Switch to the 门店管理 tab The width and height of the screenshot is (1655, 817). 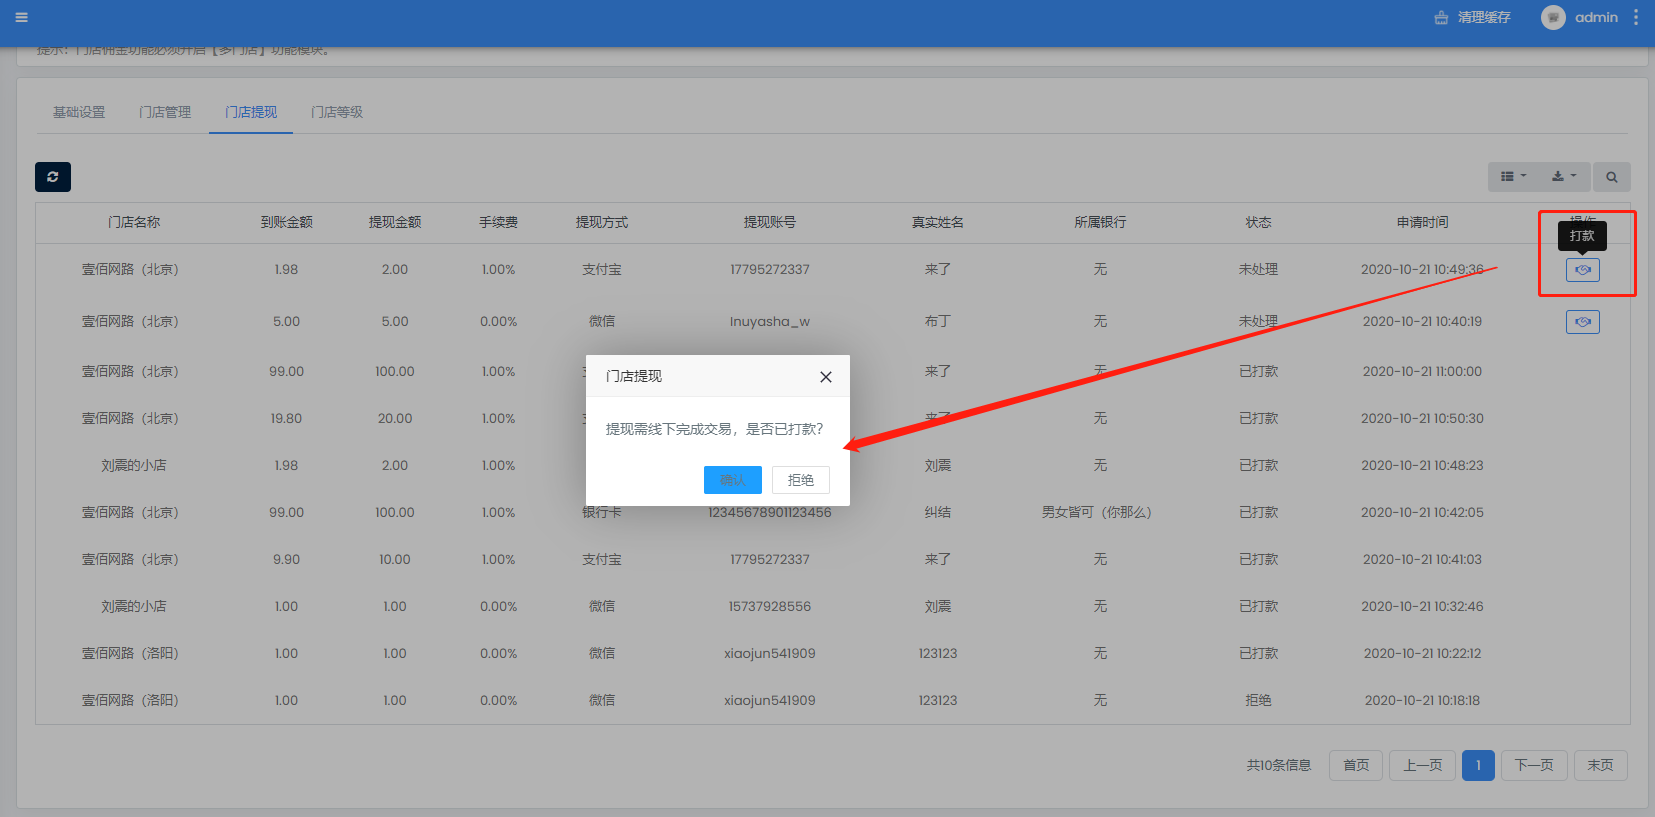click(165, 112)
